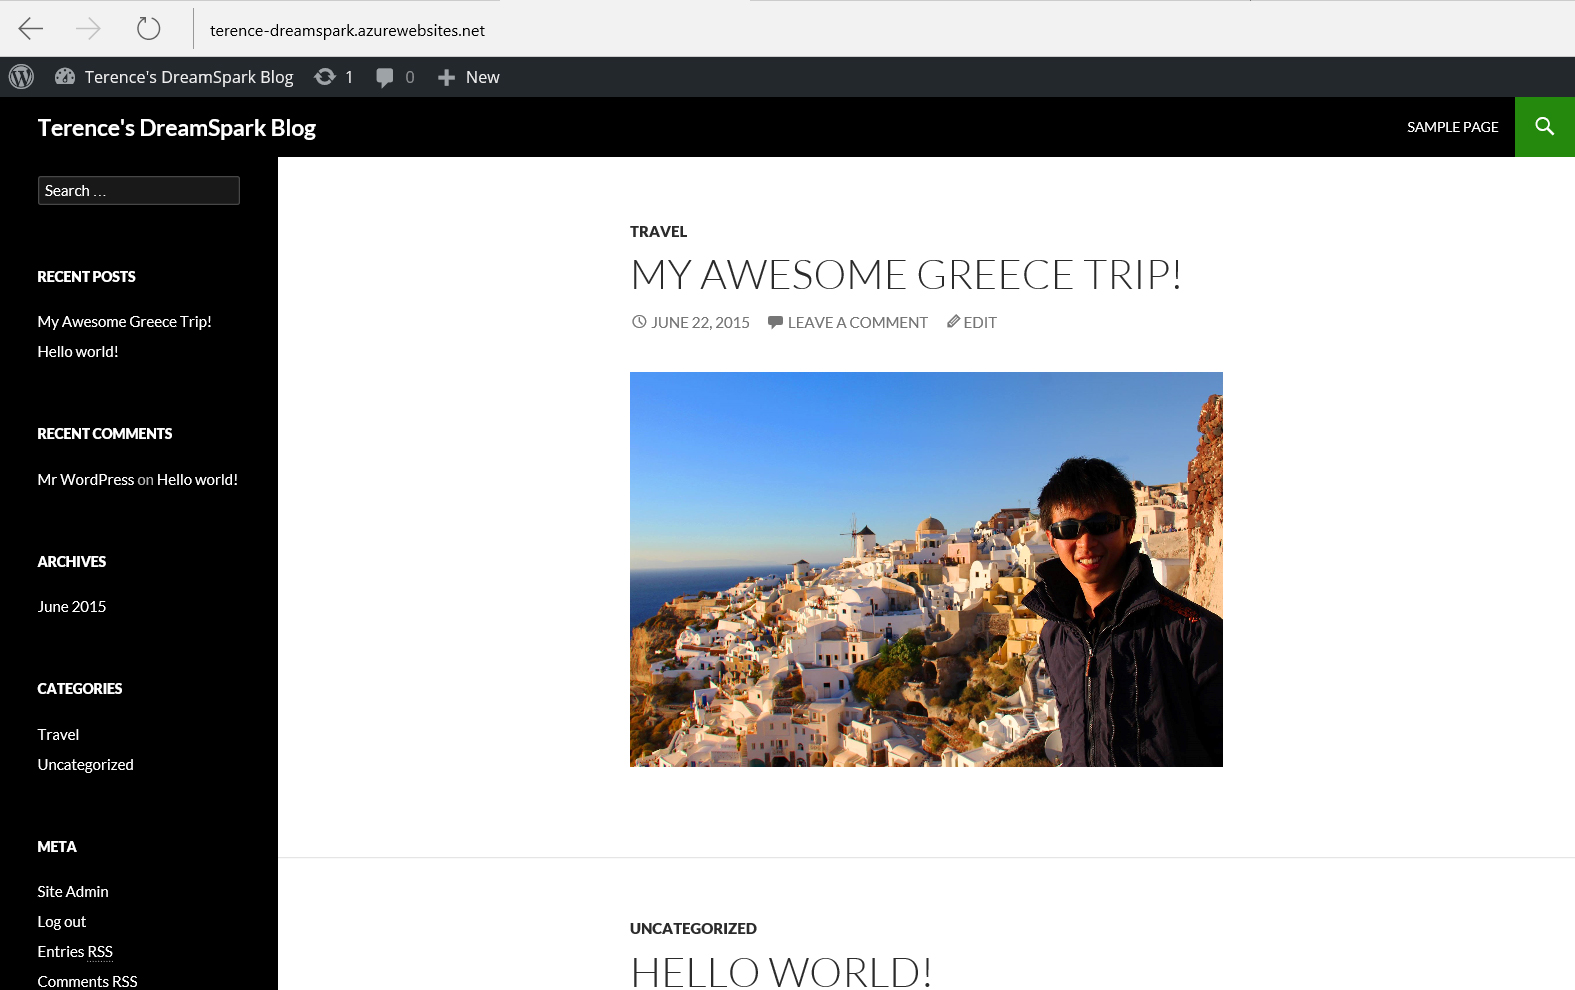
Task: Open the MY AWESOME GREECE TRIP! post title
Action: [906, 275]
